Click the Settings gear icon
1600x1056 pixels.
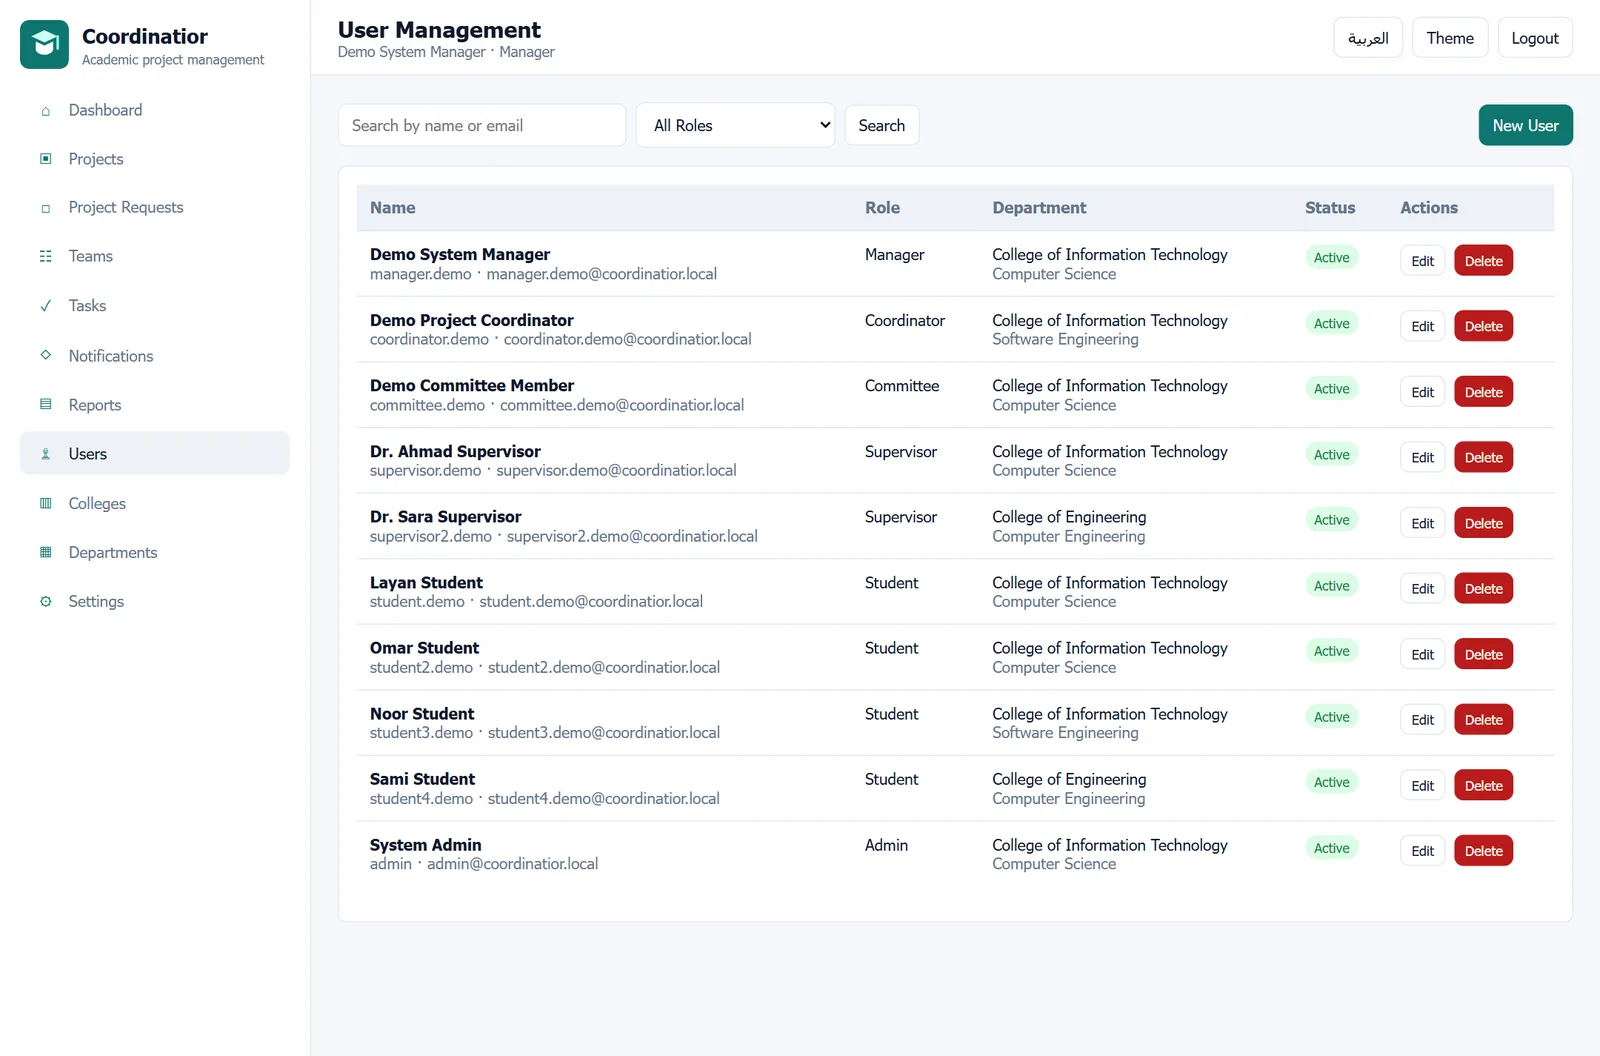[x=45, y=601]
